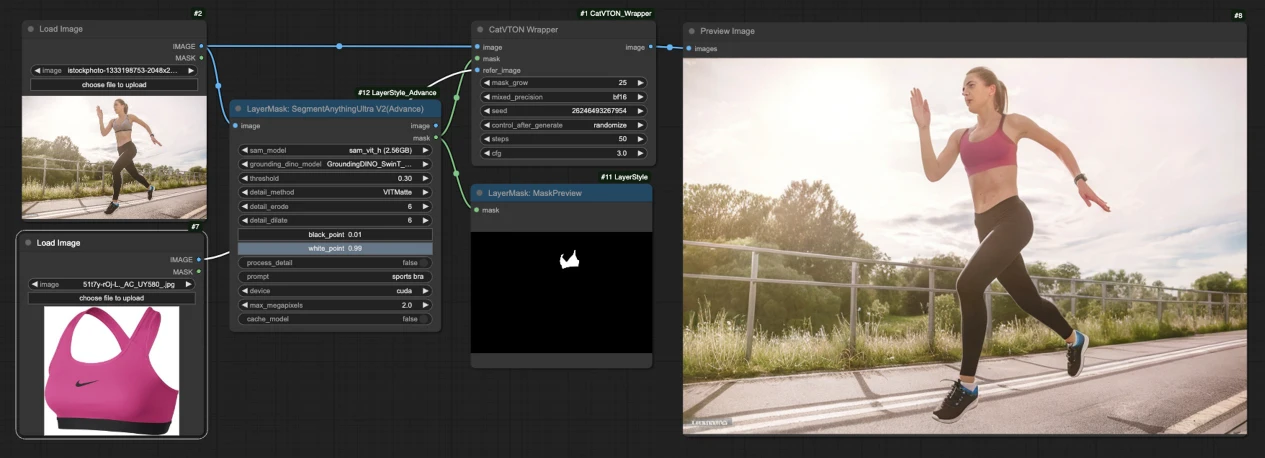
Task: Click IMAGE output port on bra Load Image node
Action: (199, 260)
